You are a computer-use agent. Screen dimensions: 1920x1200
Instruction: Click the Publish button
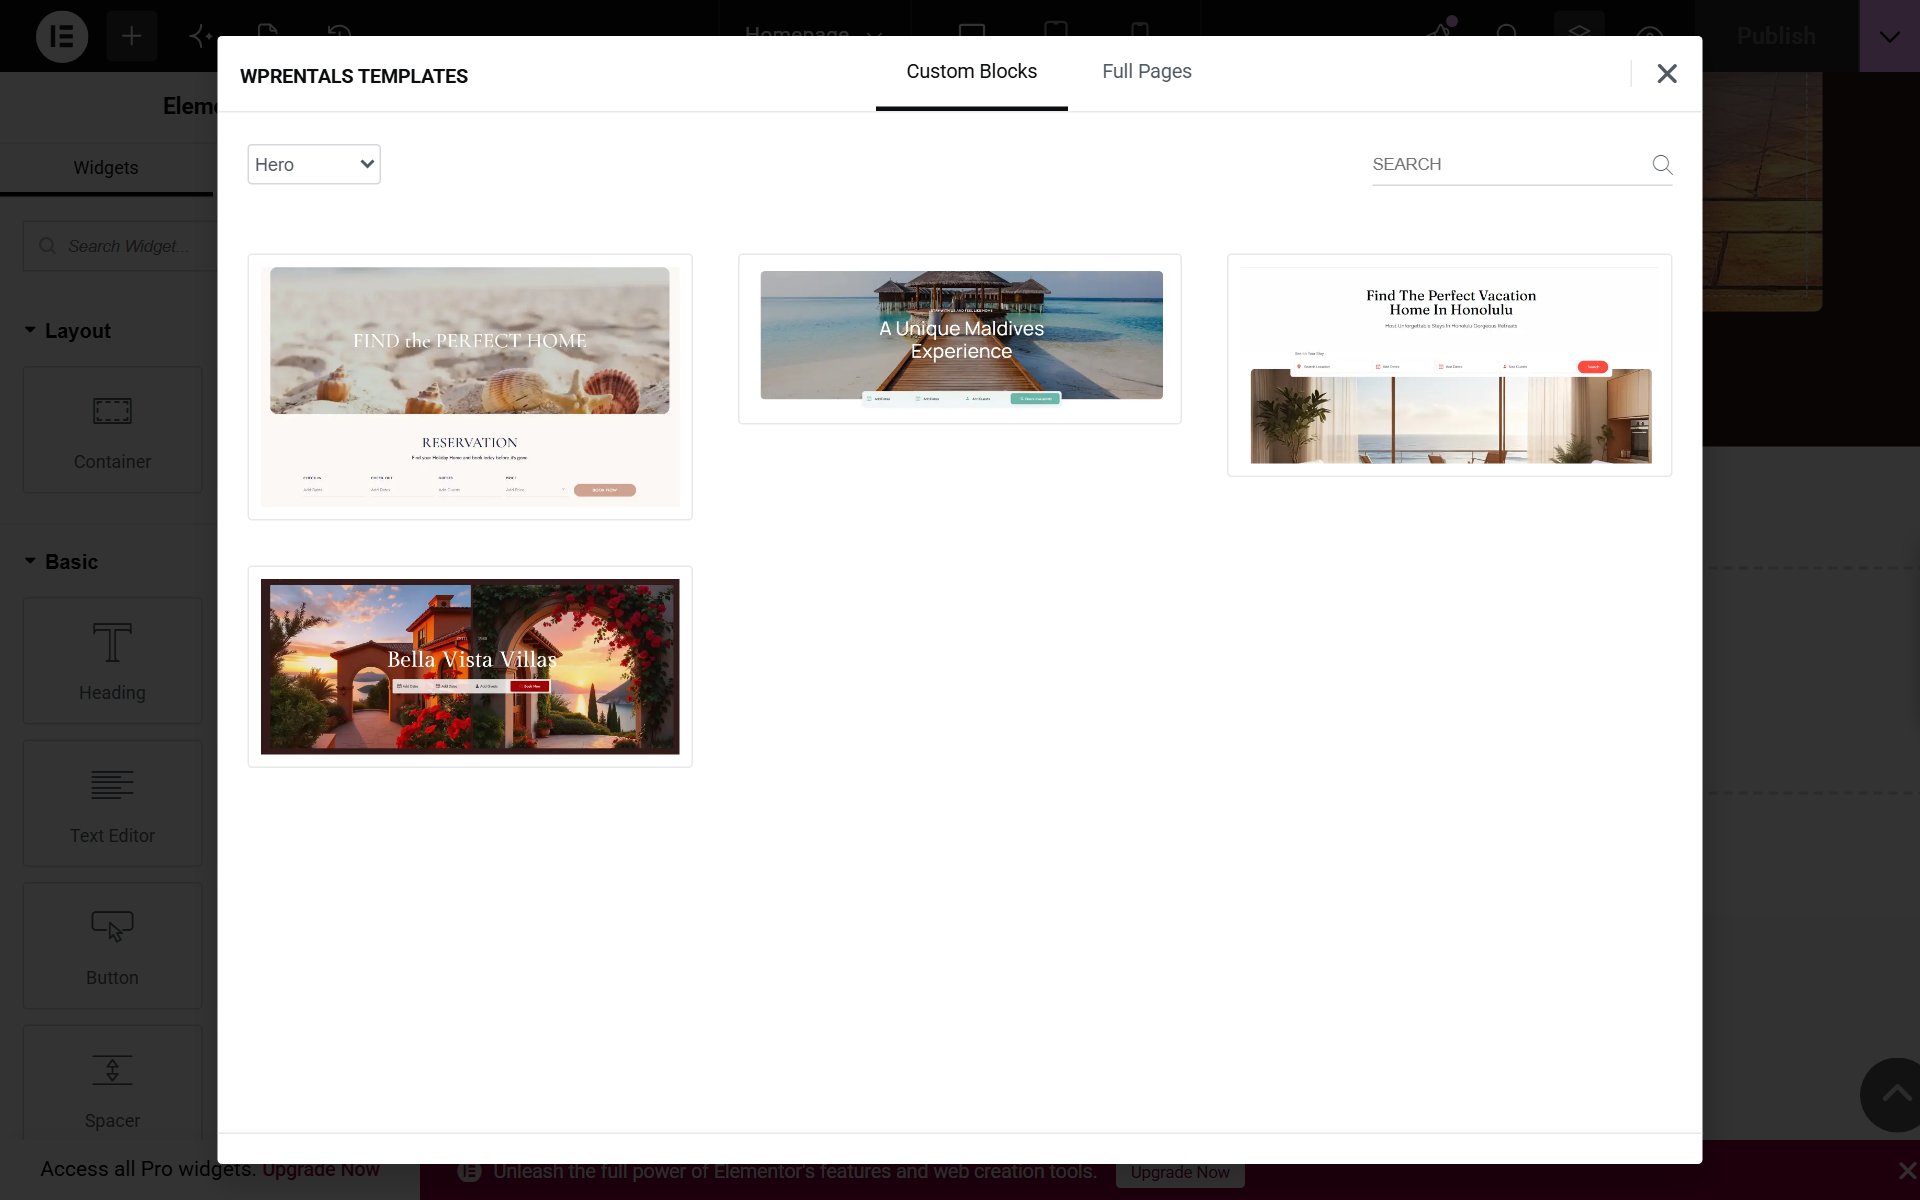(1776, 36)
